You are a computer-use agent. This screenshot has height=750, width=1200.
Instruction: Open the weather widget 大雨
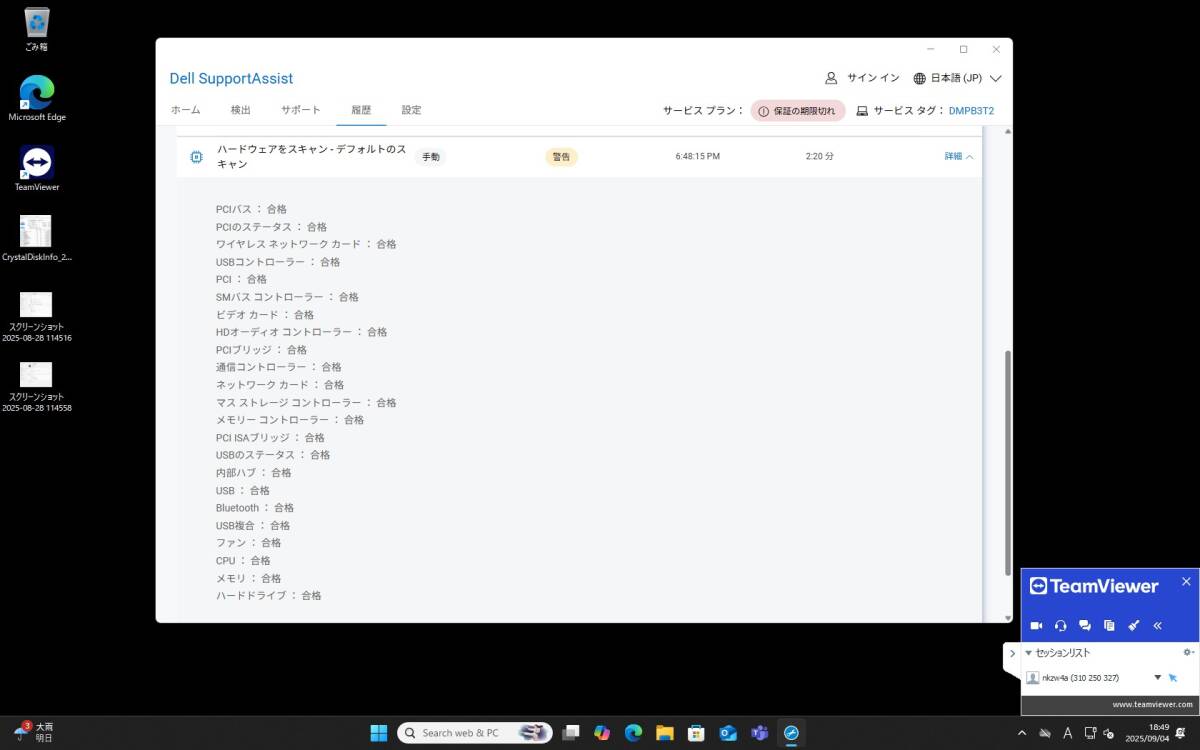(x=32, y=732)
